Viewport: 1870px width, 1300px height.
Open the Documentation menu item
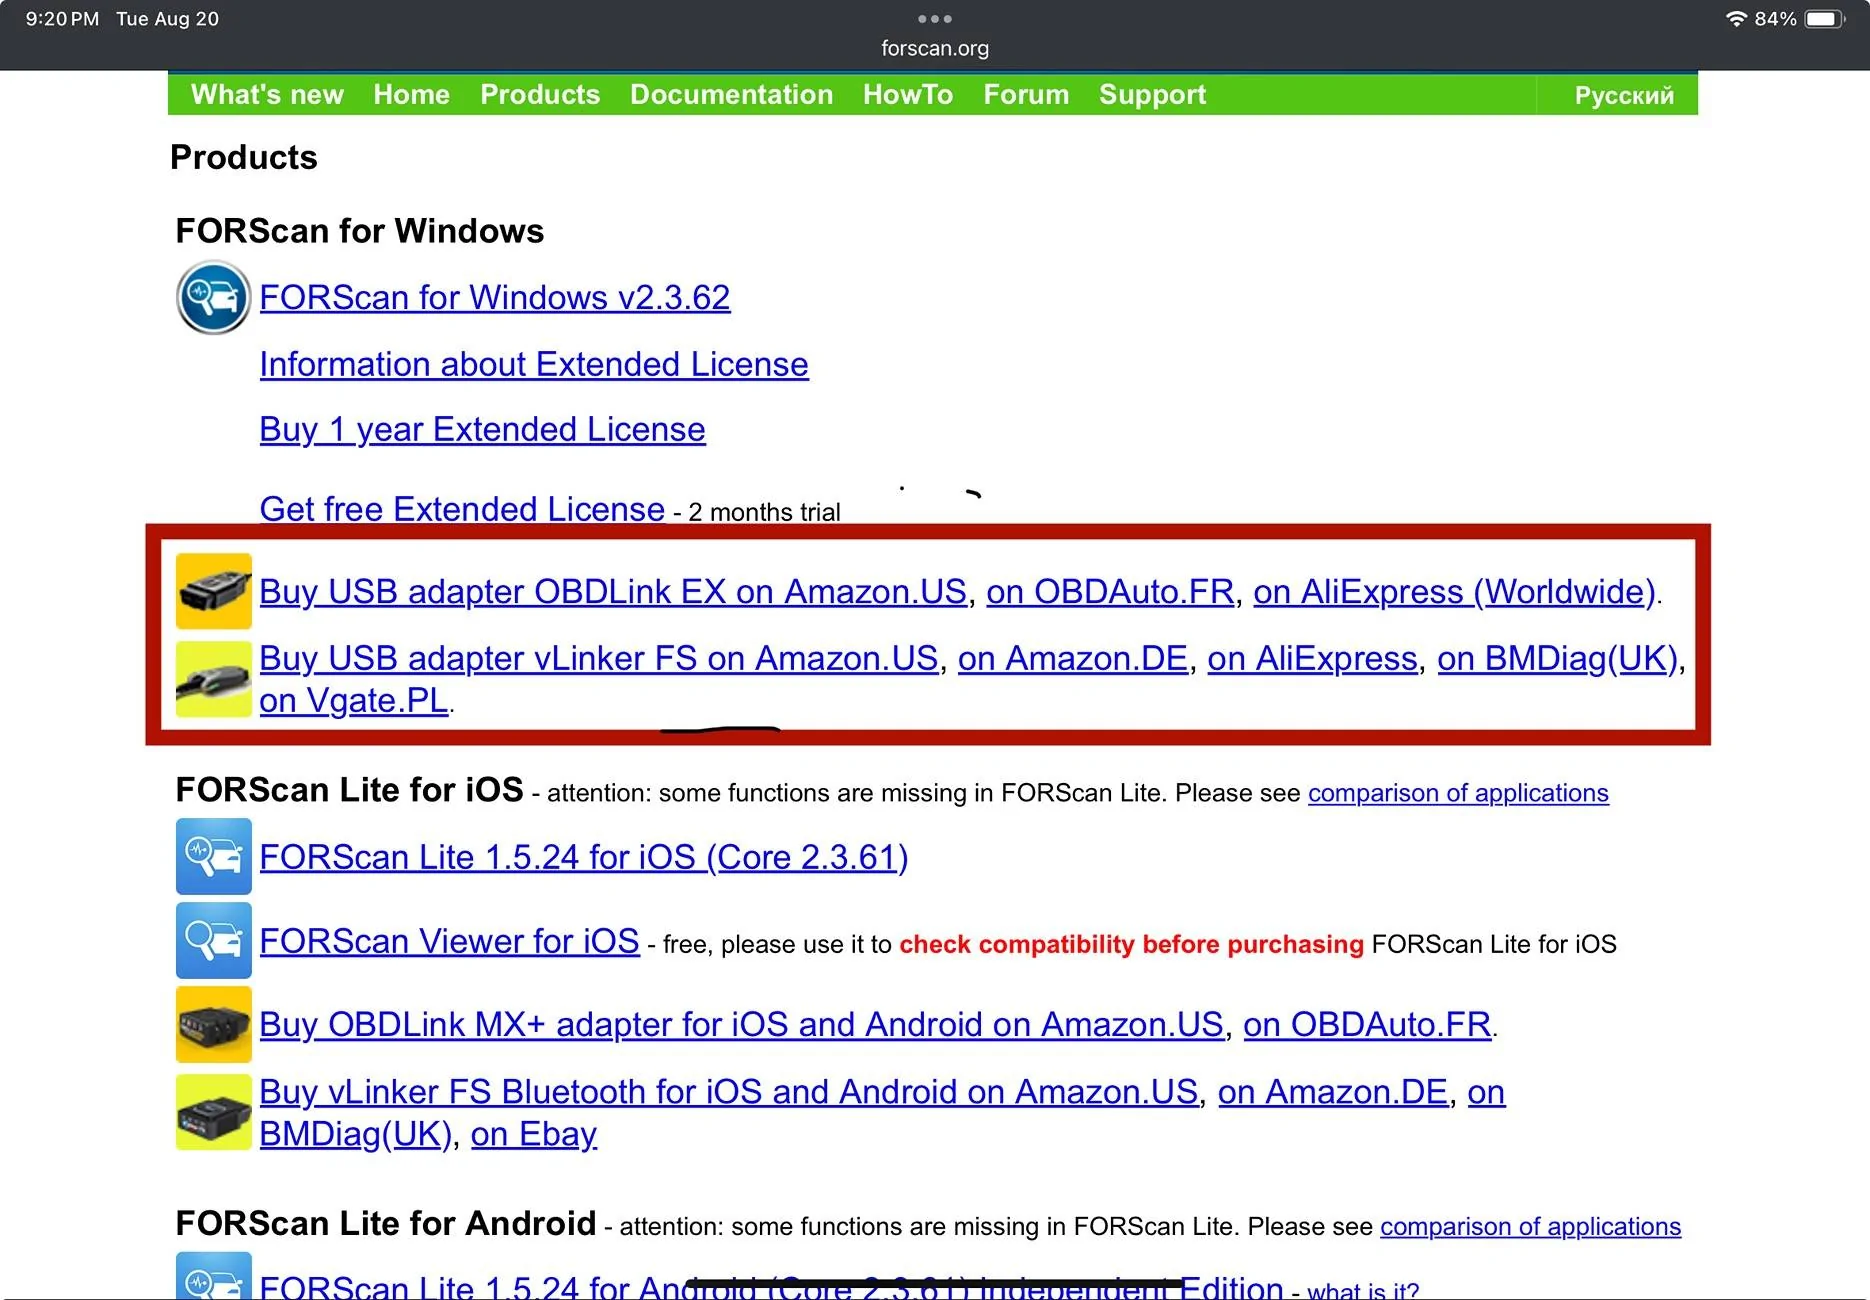coord(731,94)
